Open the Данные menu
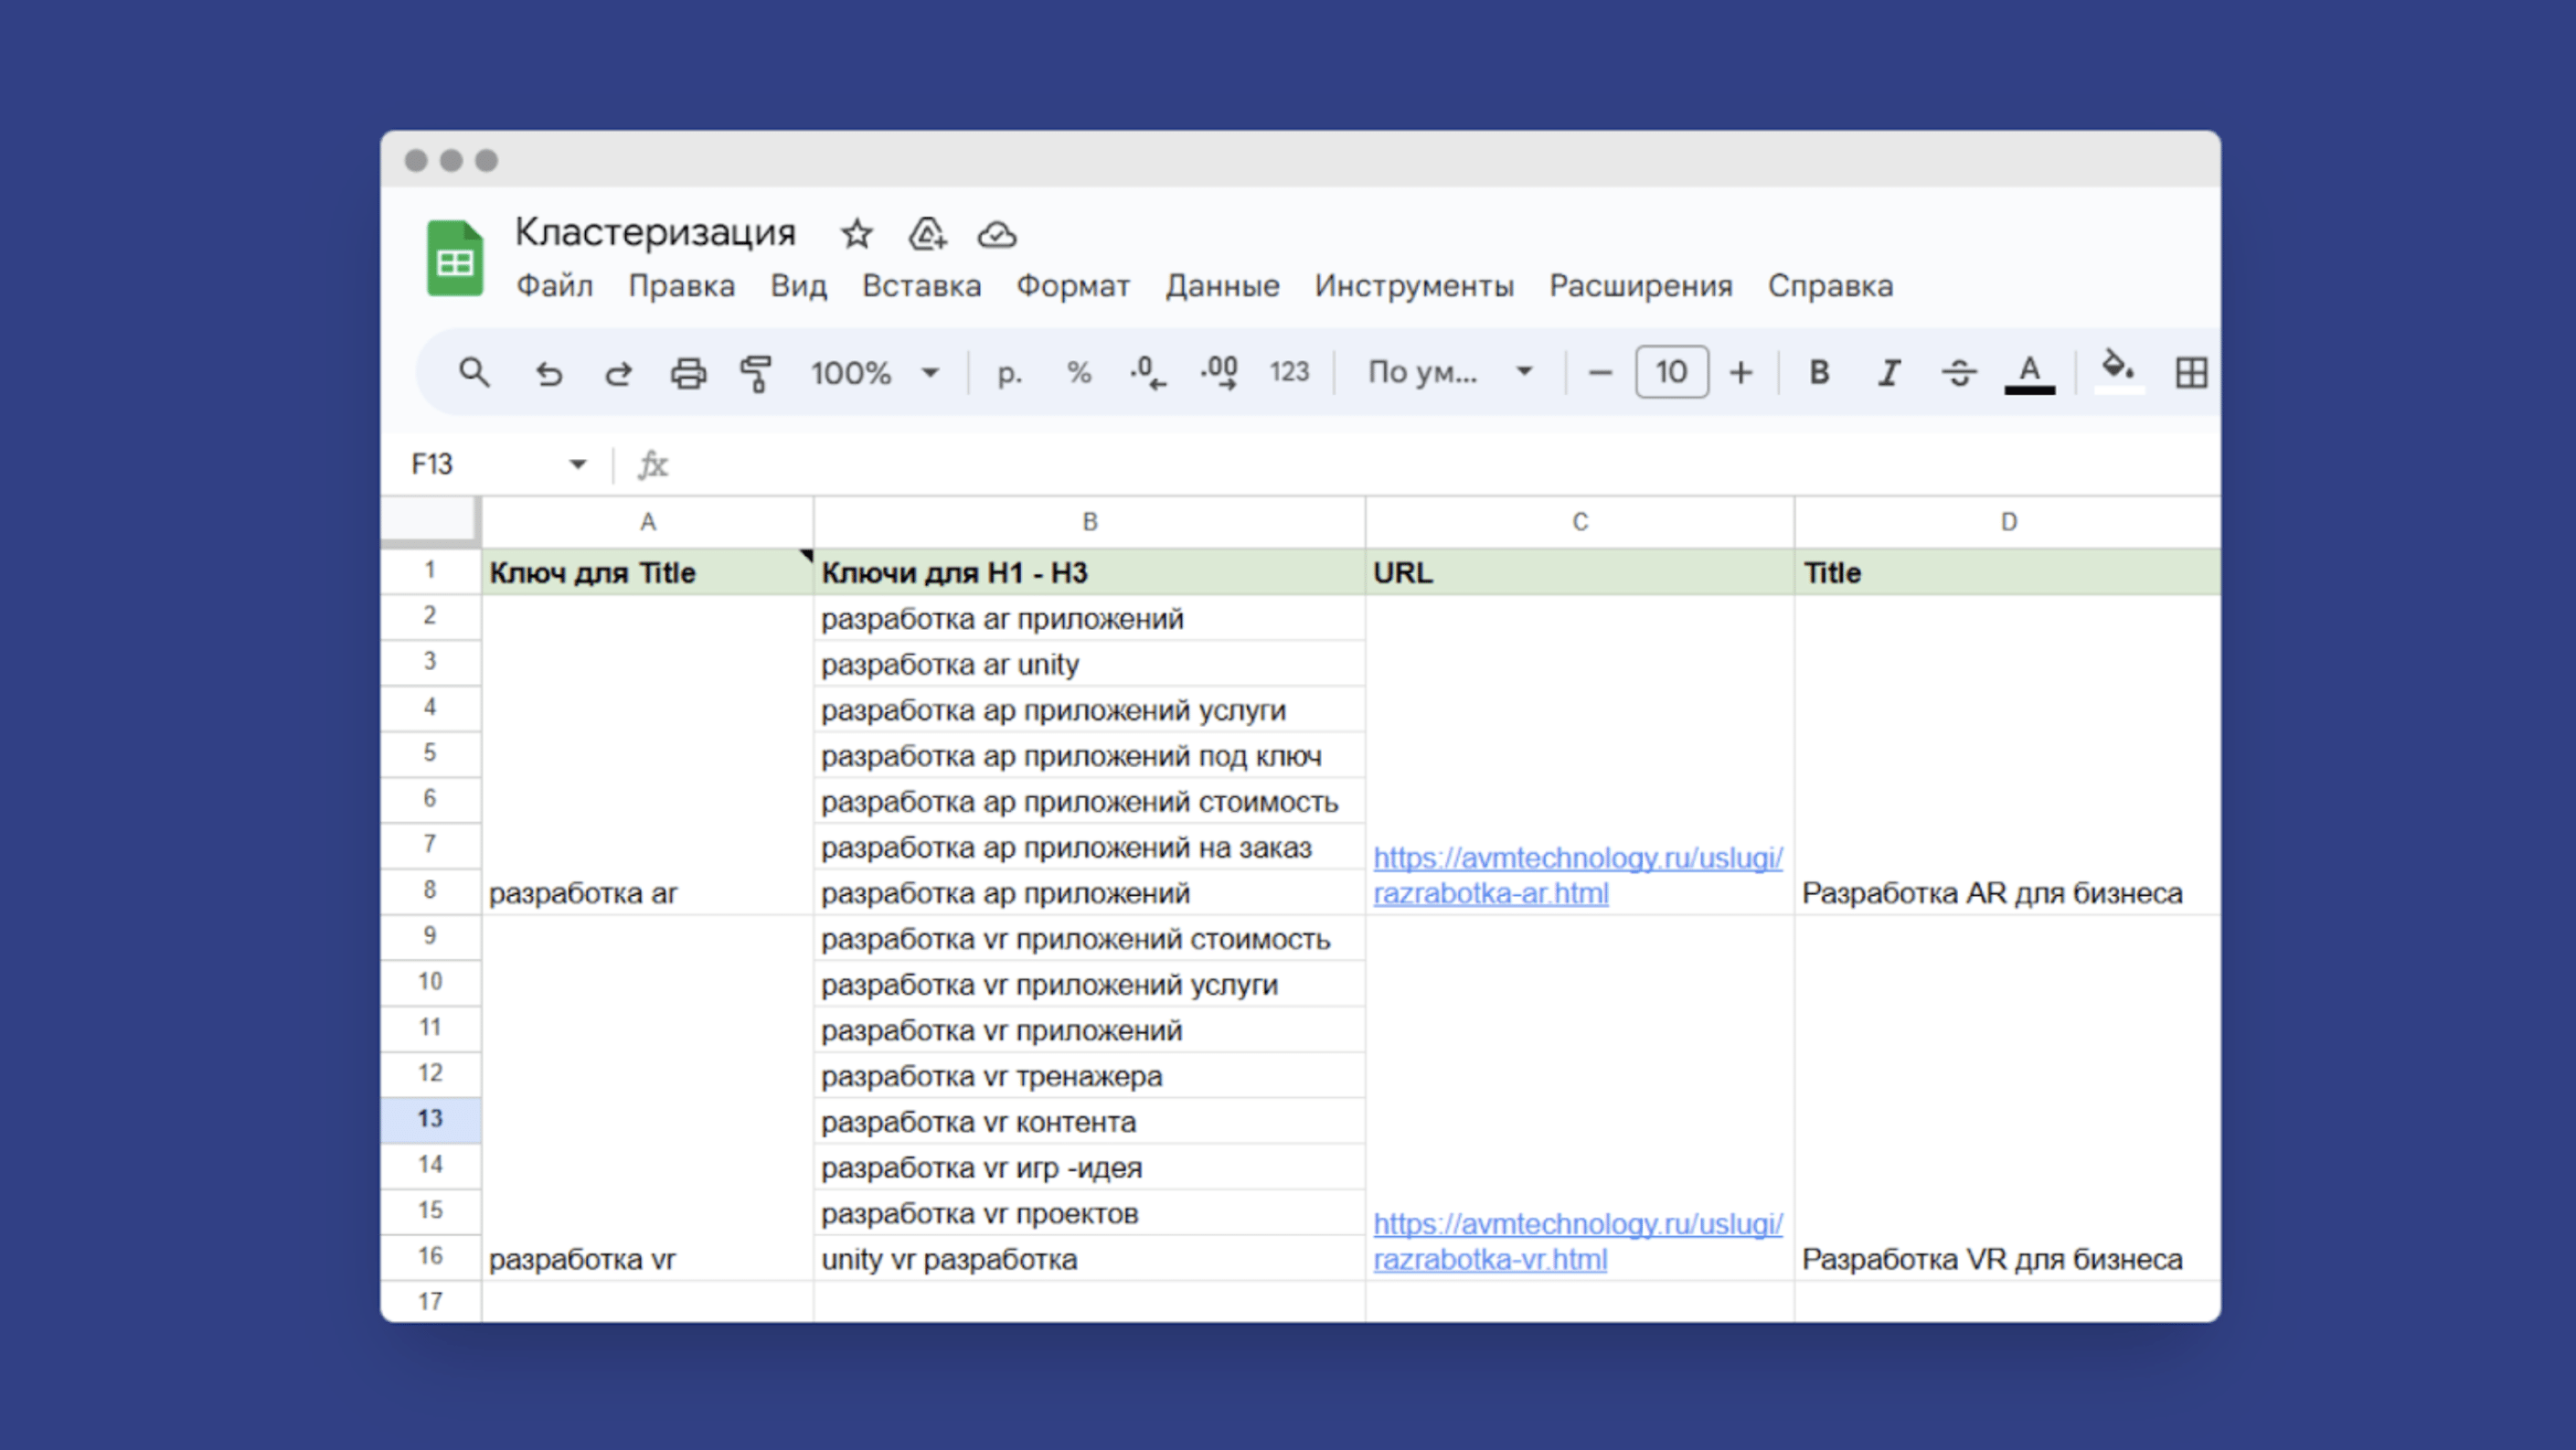The width and height of the screenshot is (2576, 1450). tap(1222, 286)
